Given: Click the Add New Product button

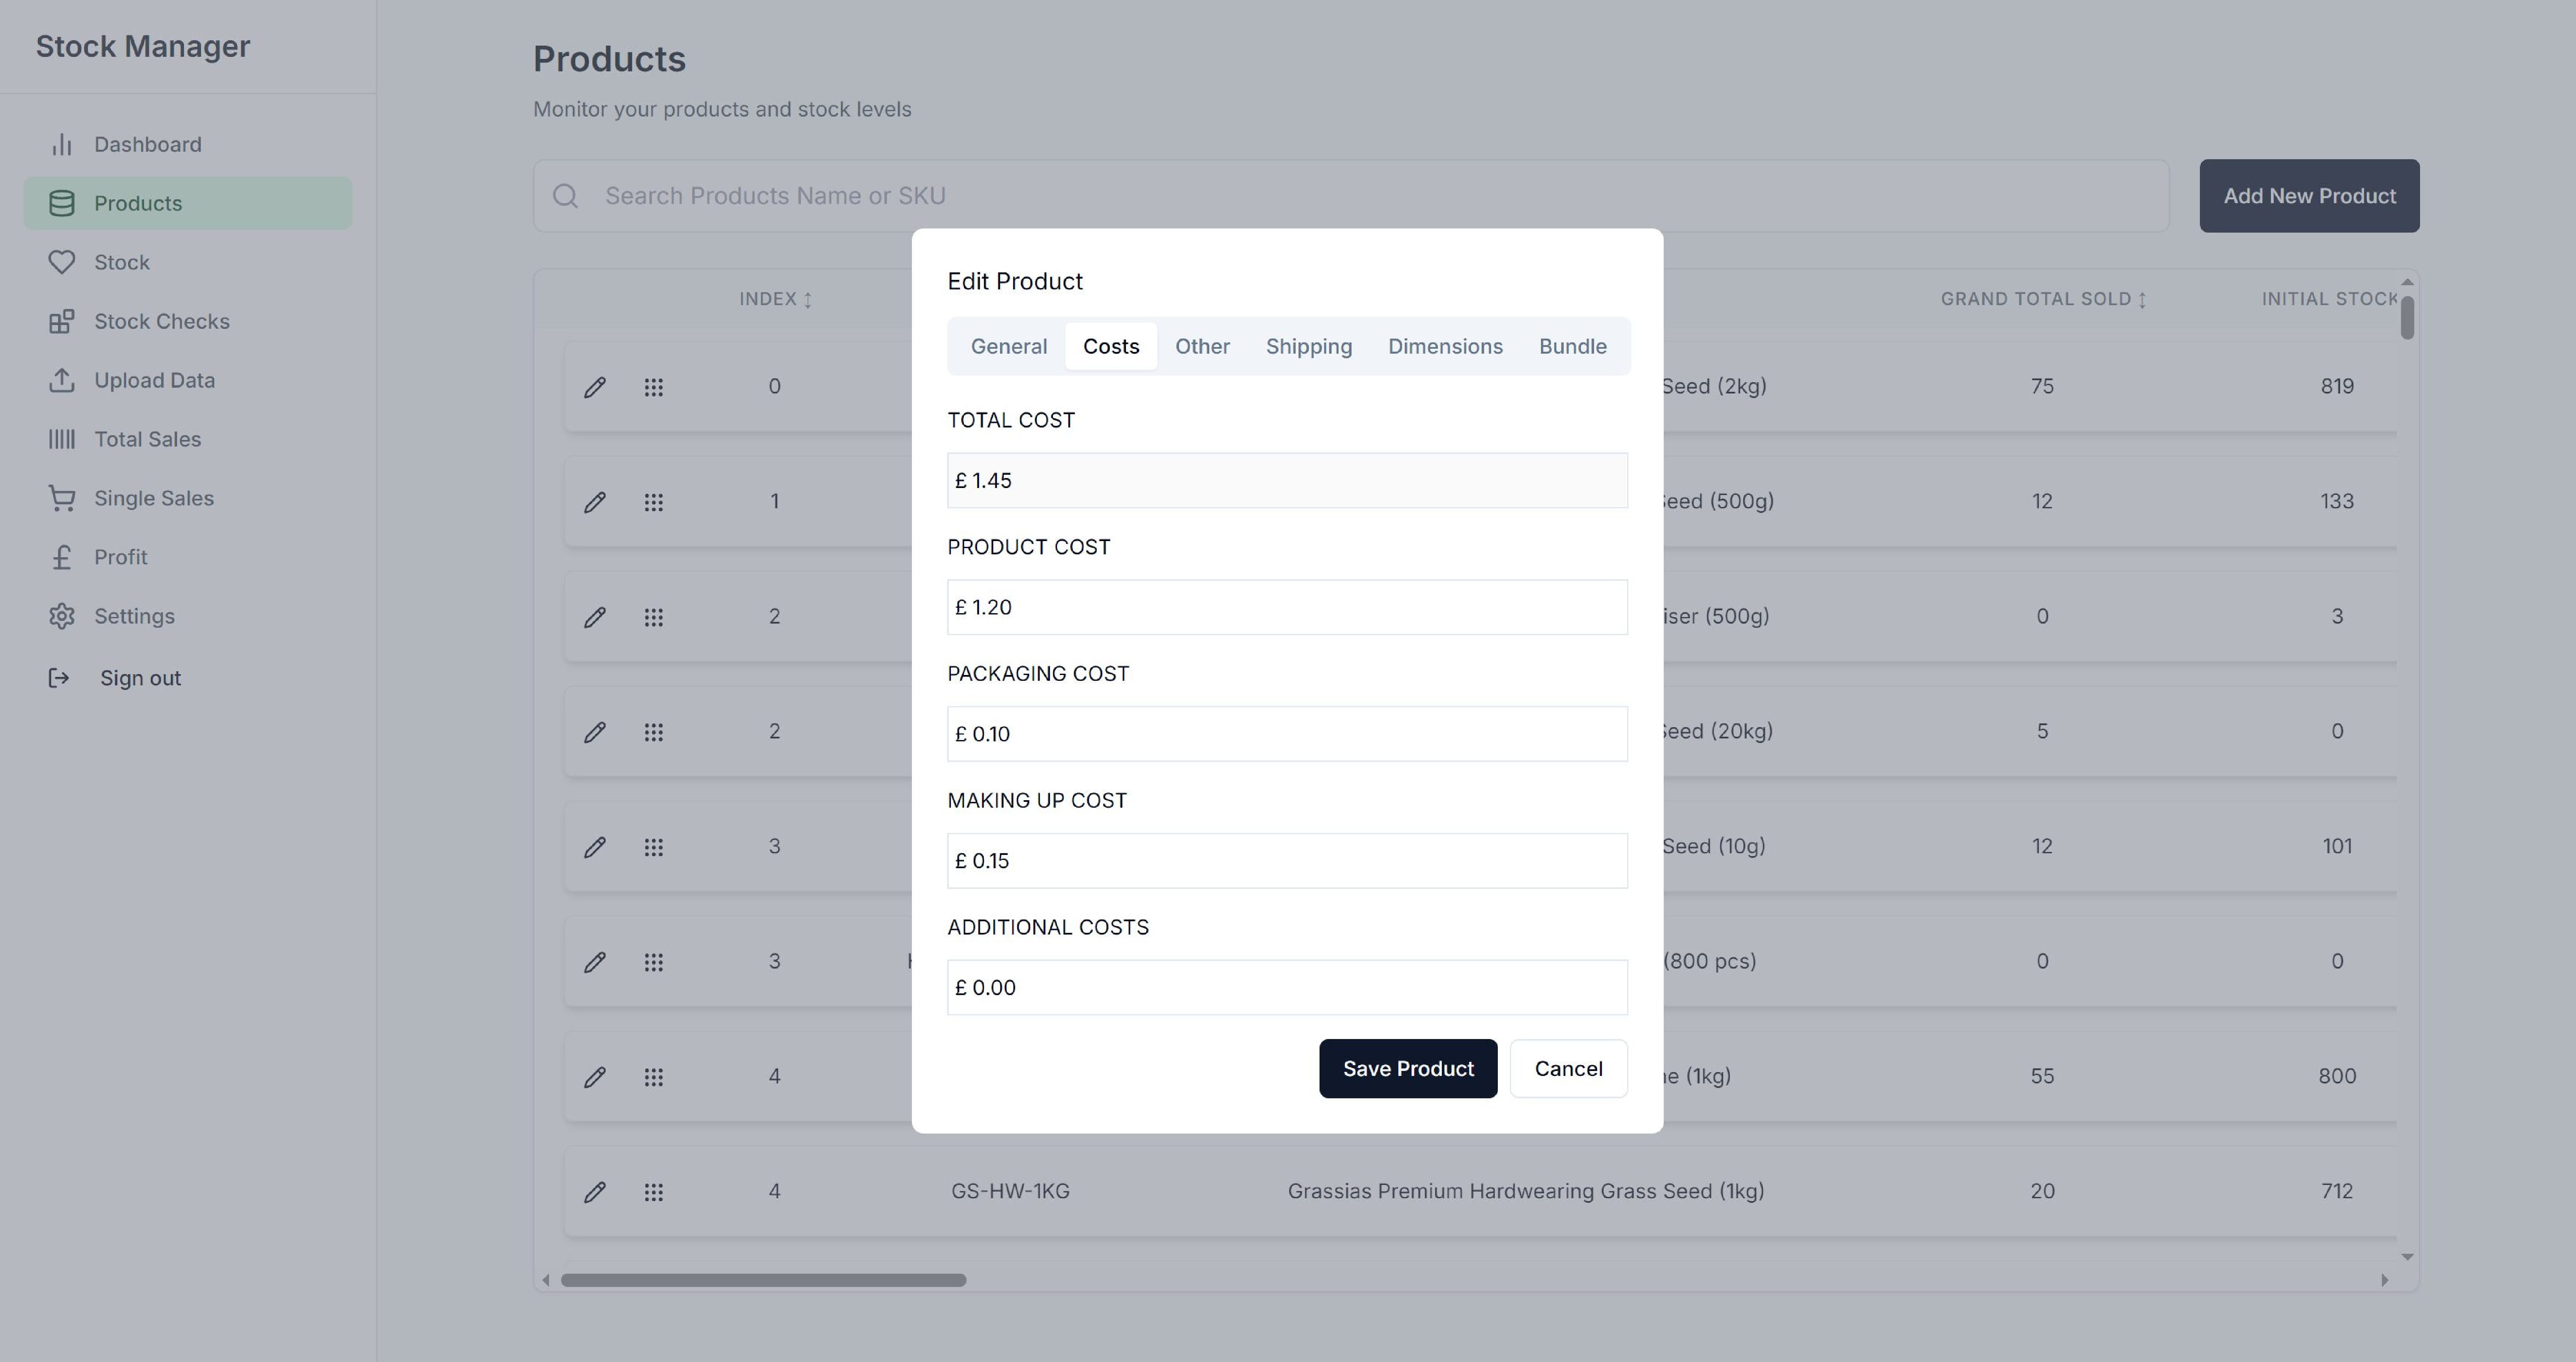Looking at the screenshot, I should tap(2309, 196).
